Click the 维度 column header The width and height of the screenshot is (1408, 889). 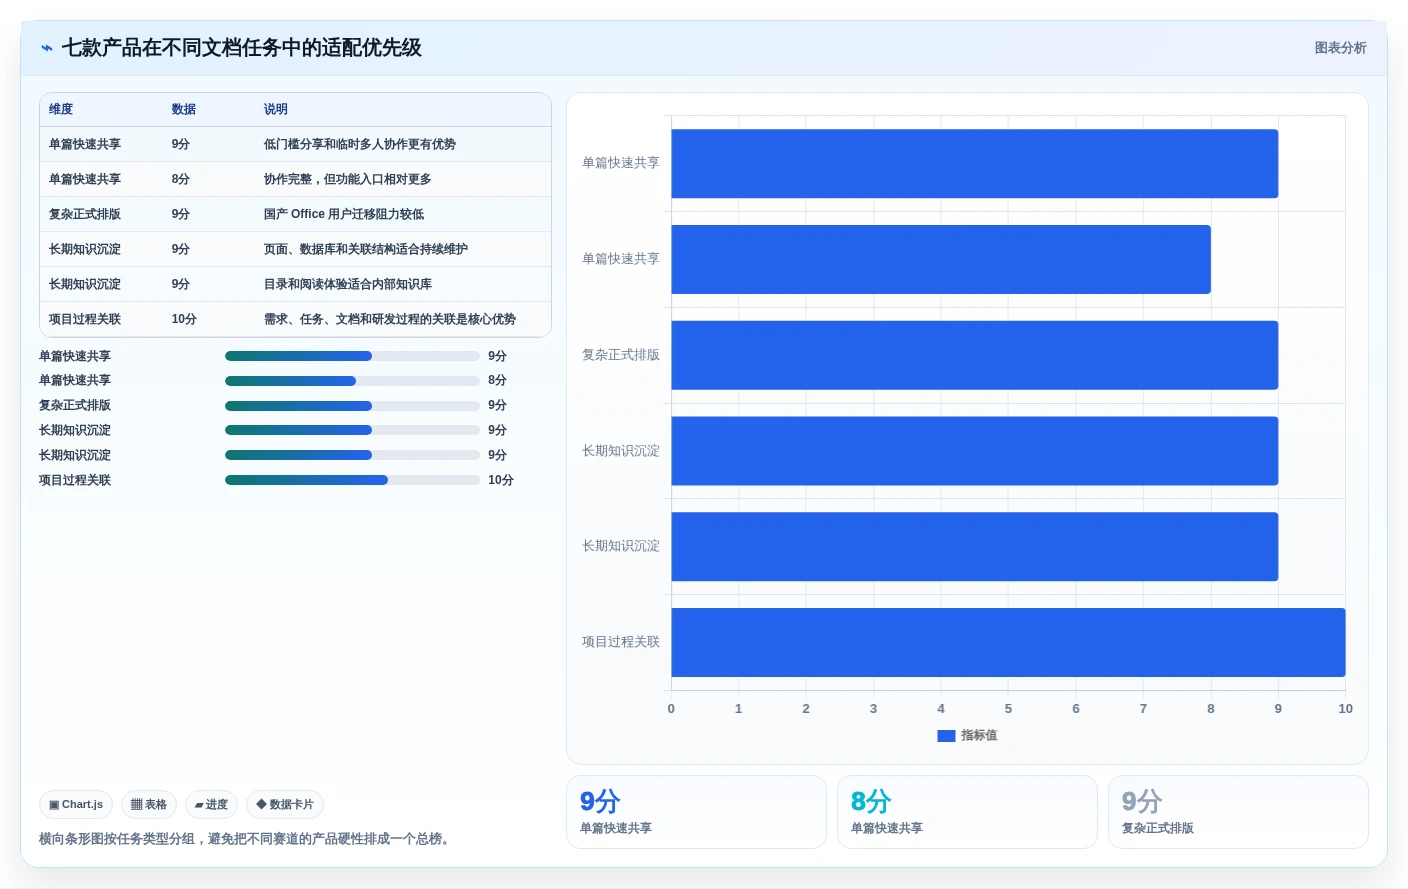(x=61, y=109)
